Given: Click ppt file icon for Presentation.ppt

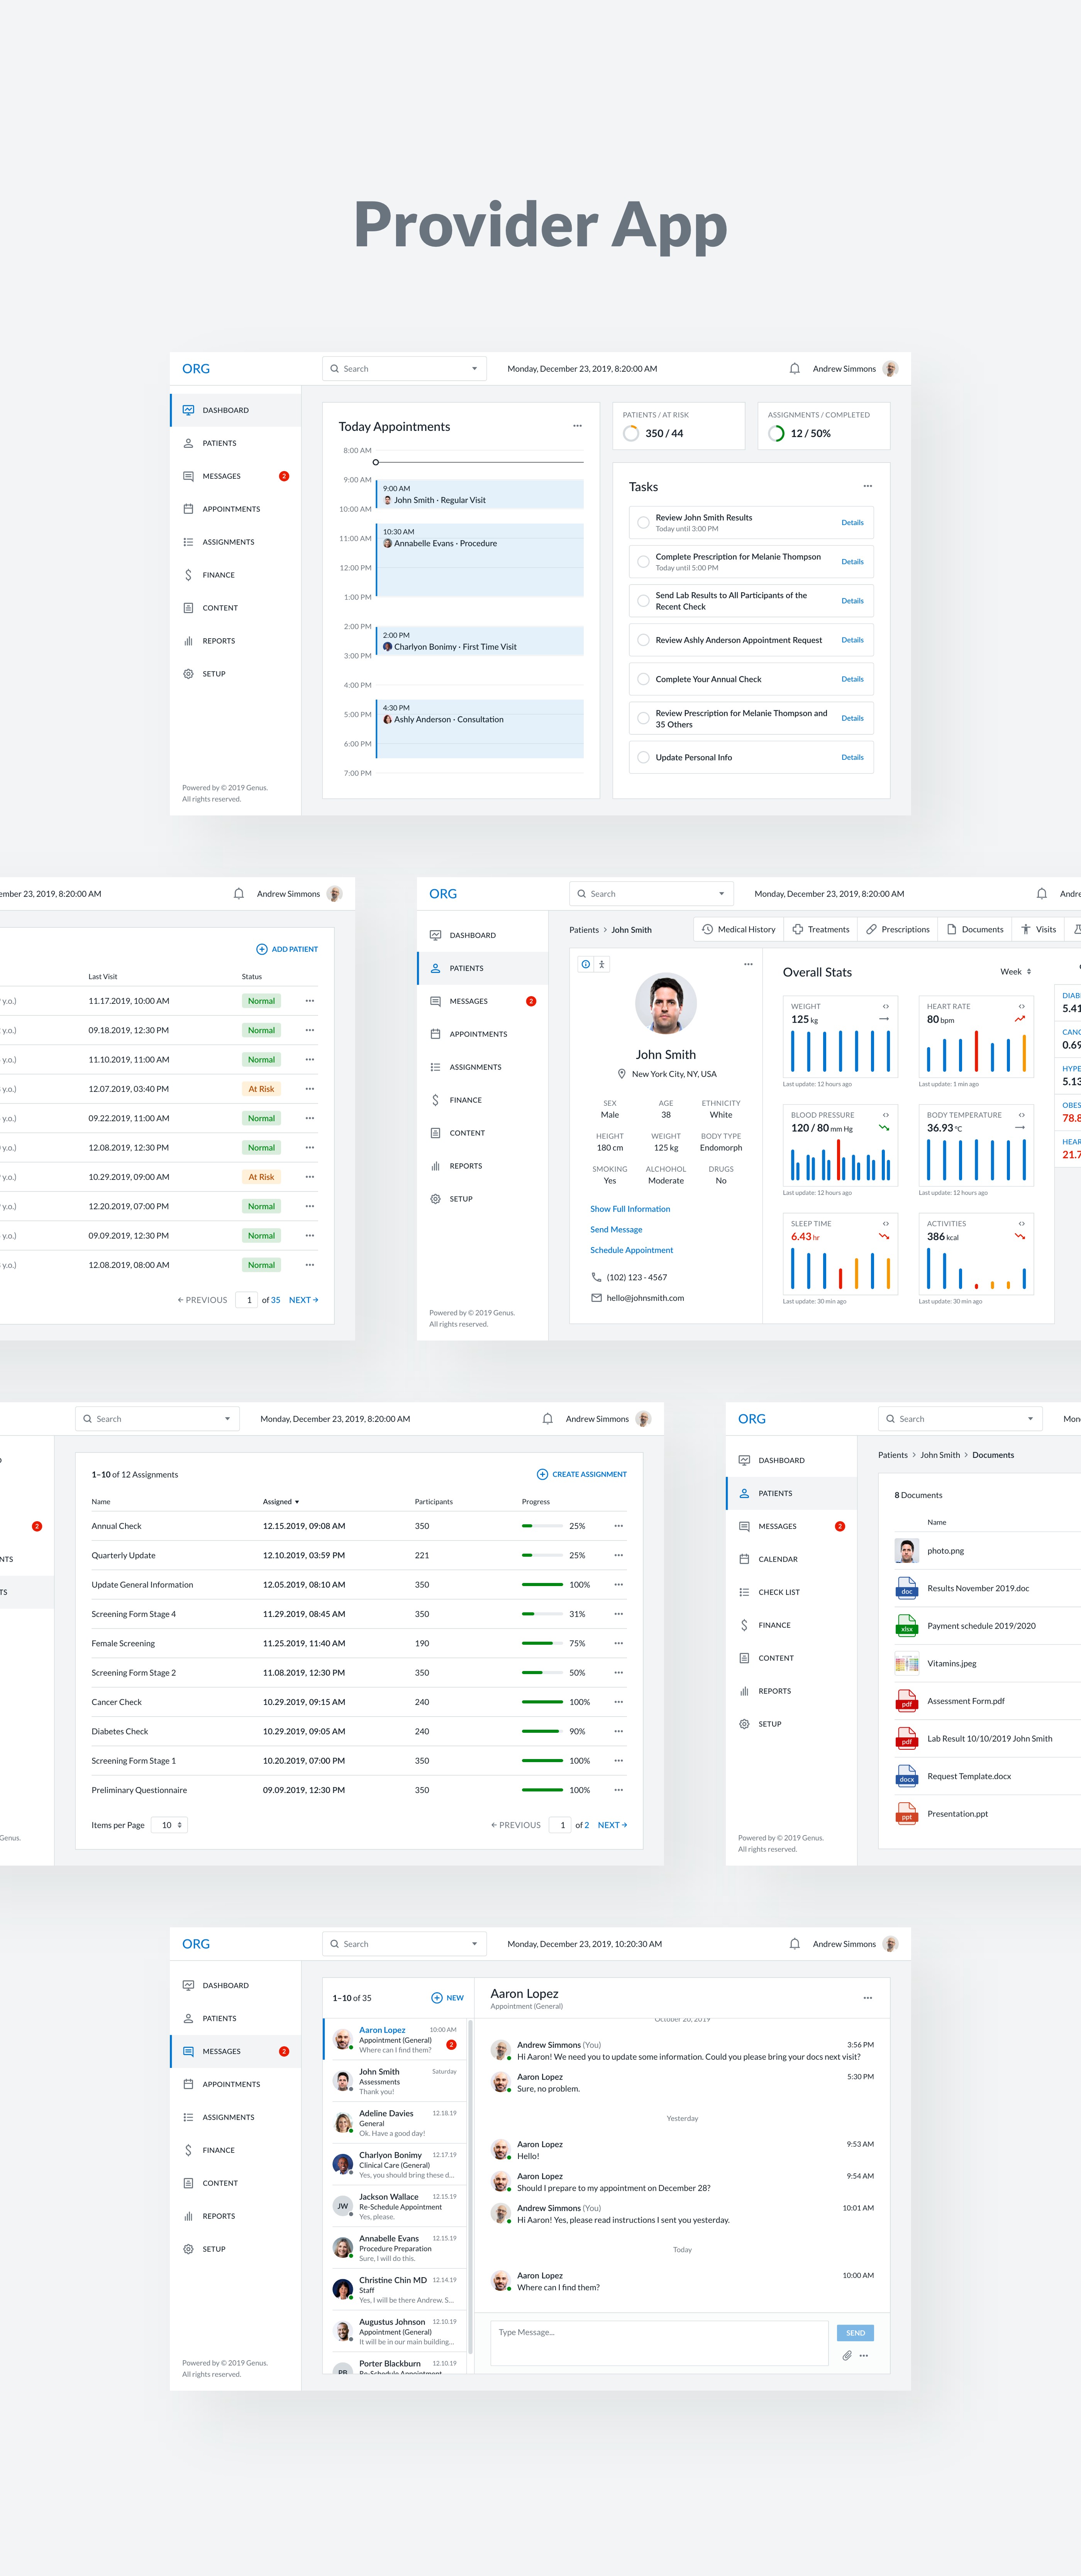Looking at the screenshot, I should coord(906,1814).
